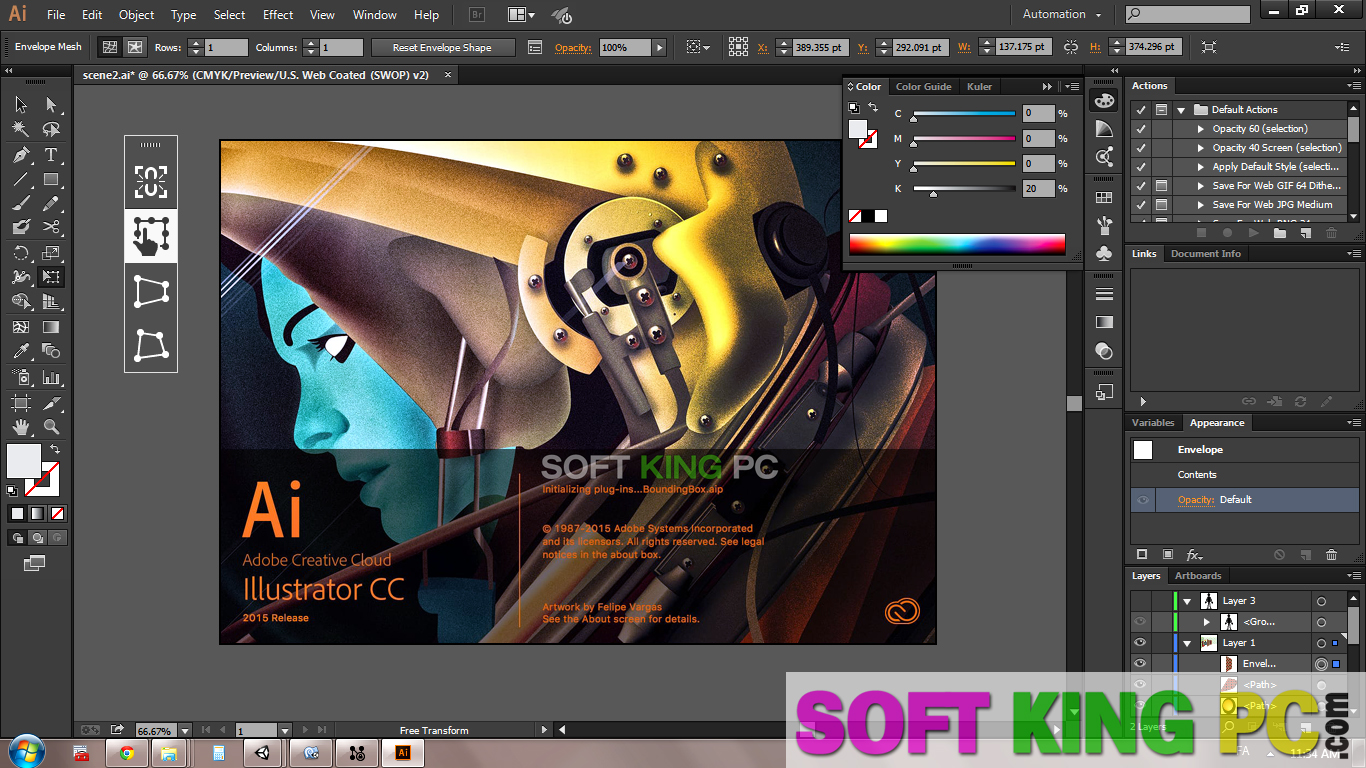Switch to the Artboards tab
Viewport: 1366px width, 768px height.
1198,576
